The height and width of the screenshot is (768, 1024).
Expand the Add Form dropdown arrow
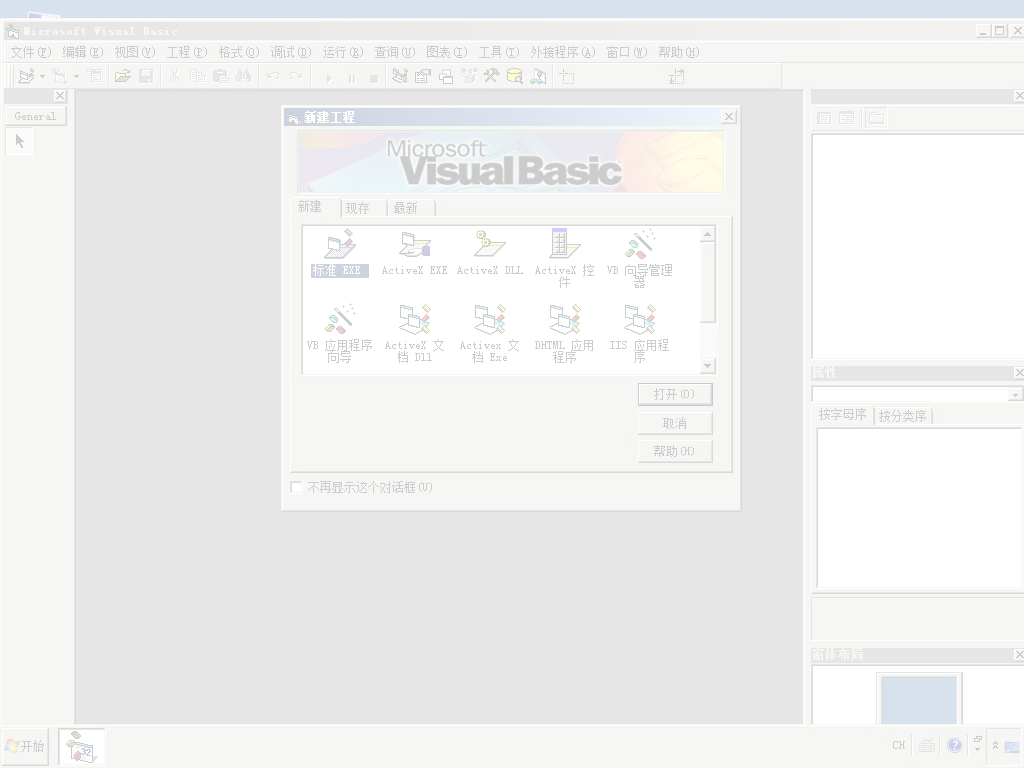point(76,76)
